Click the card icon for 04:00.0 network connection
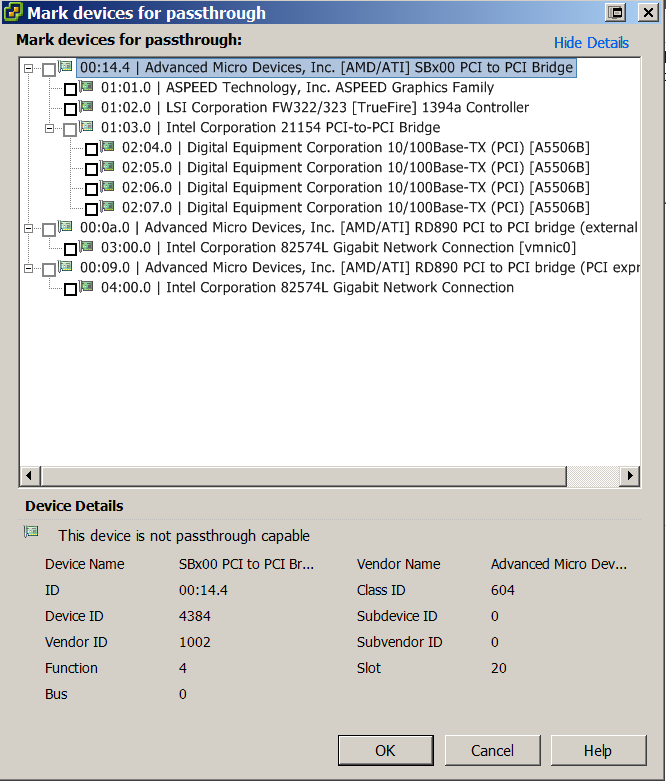The width and height of the screenshot is (666, 782). [x=86, y=286]
